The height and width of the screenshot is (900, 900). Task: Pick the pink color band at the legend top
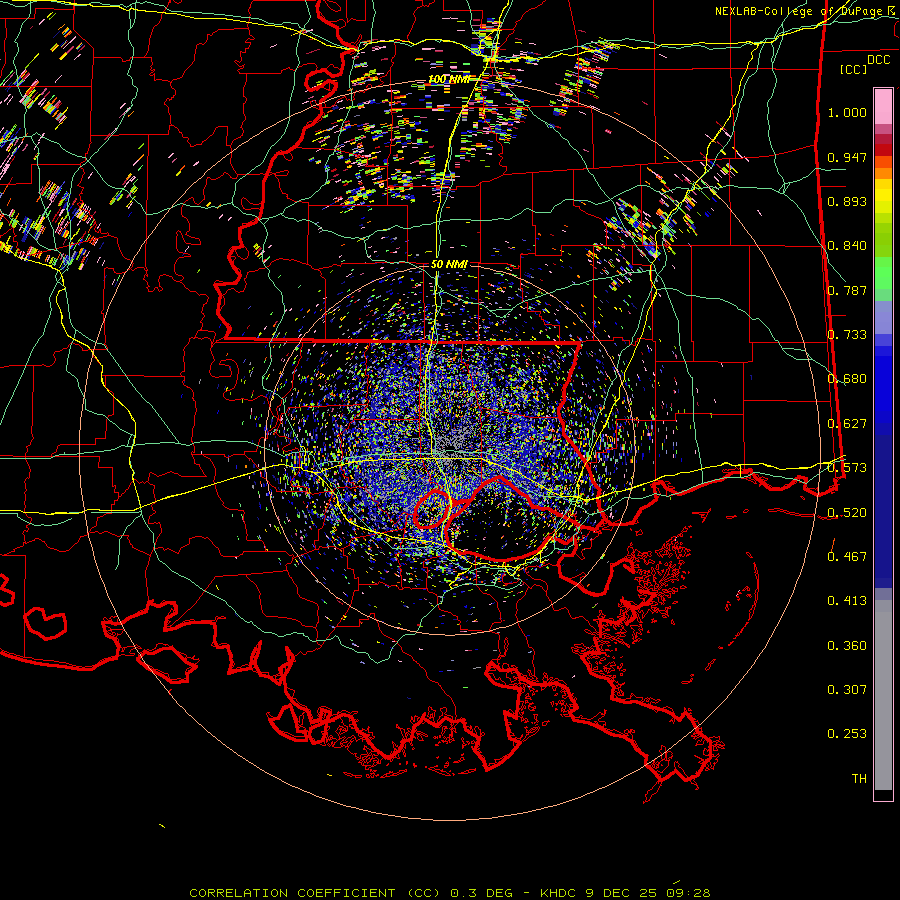click(x=883, y=106)
